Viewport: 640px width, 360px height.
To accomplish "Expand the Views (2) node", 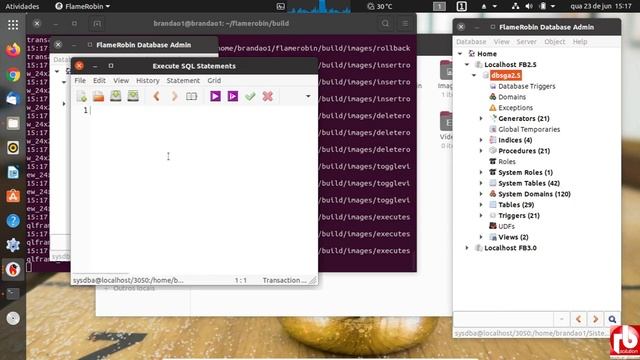I will (481, 237).
